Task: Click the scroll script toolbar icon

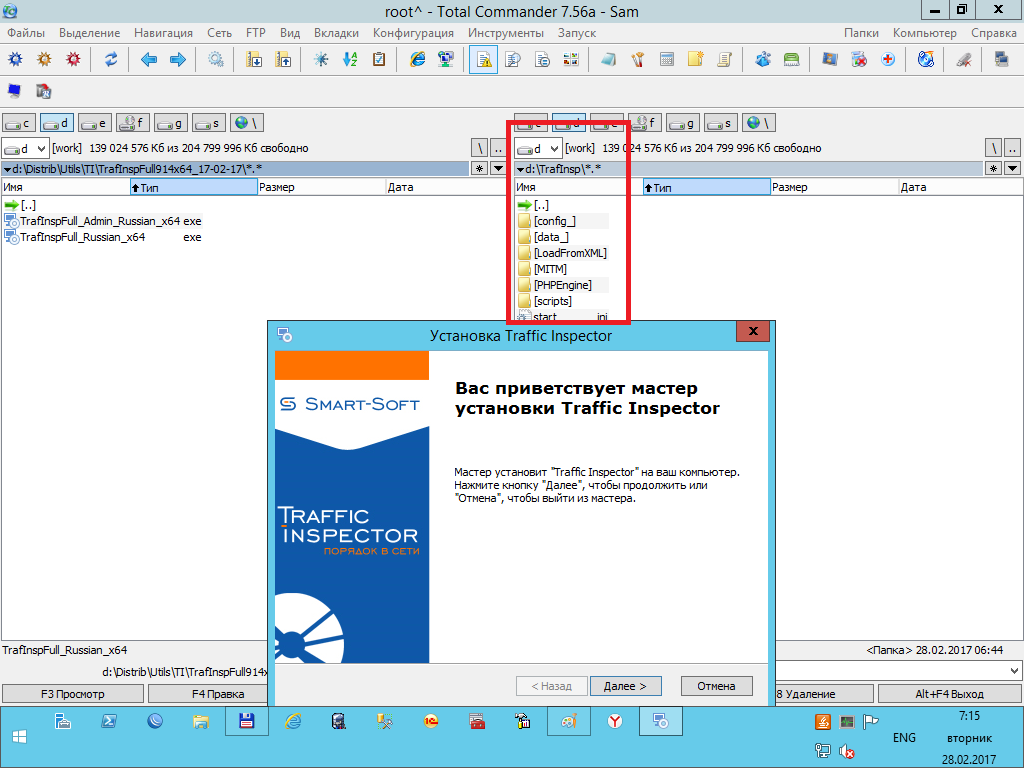Action: (724, 59)
